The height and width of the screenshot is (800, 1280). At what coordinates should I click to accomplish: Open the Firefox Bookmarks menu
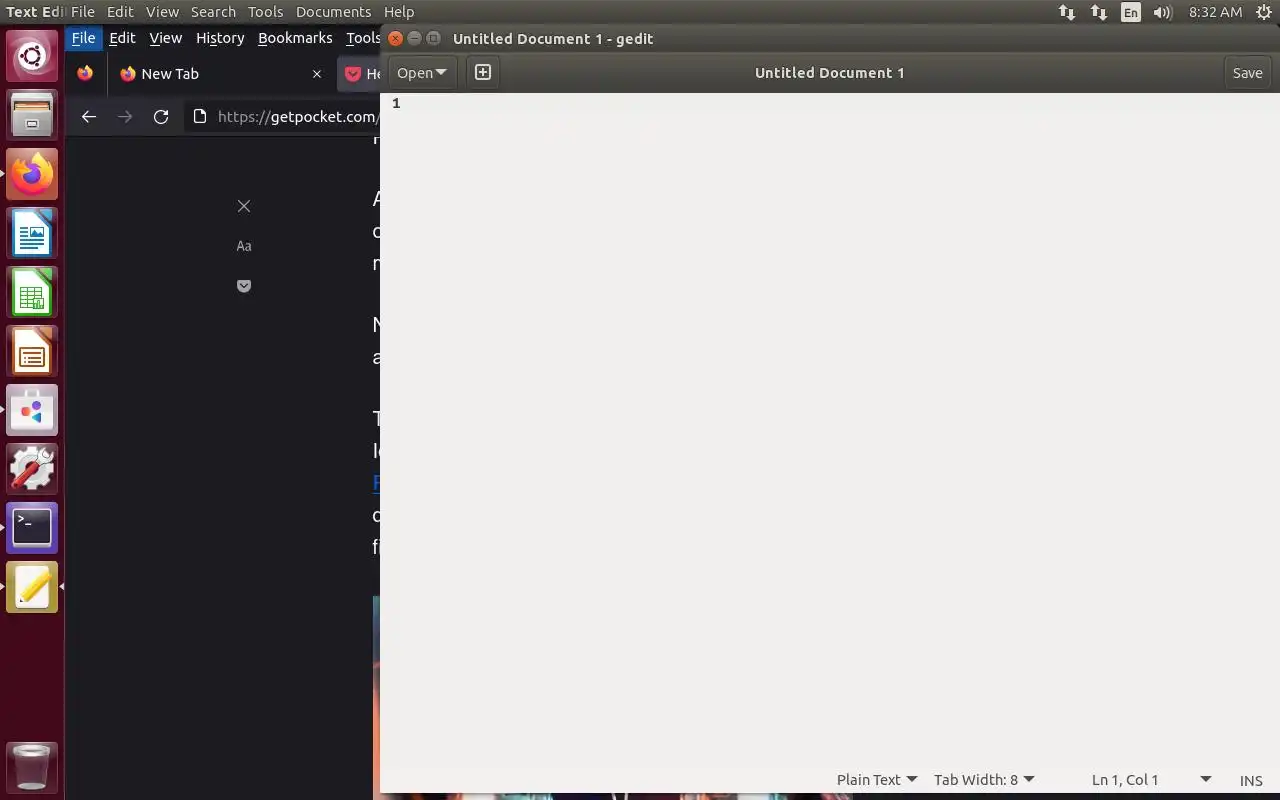pyautogui.click(x=295, y=38)
